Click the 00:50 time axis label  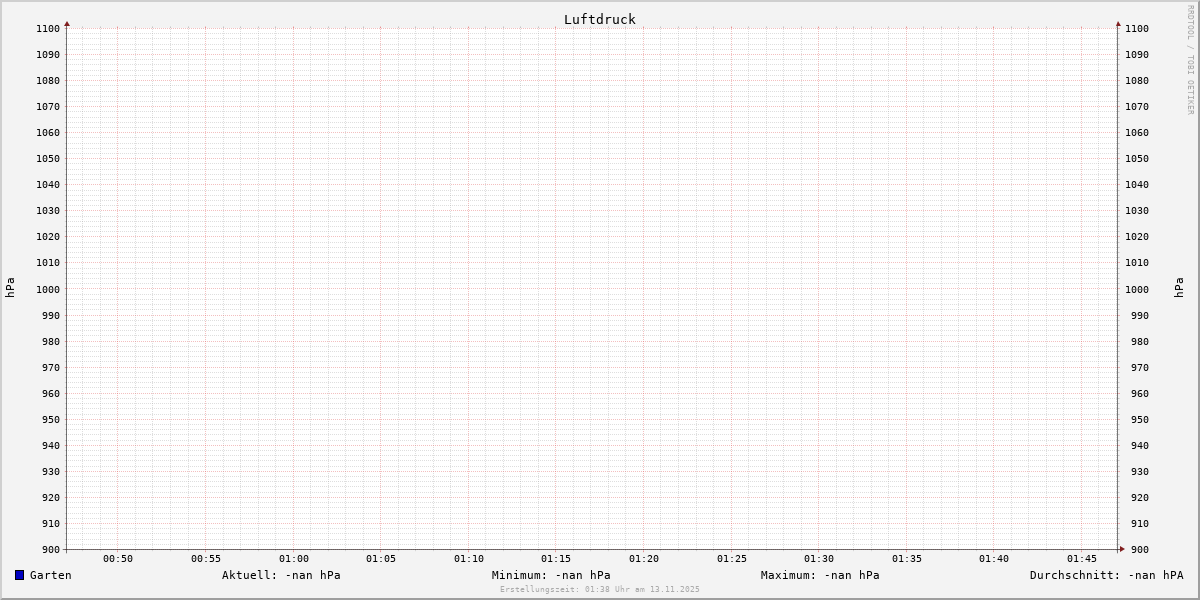(x=118, y=559)
